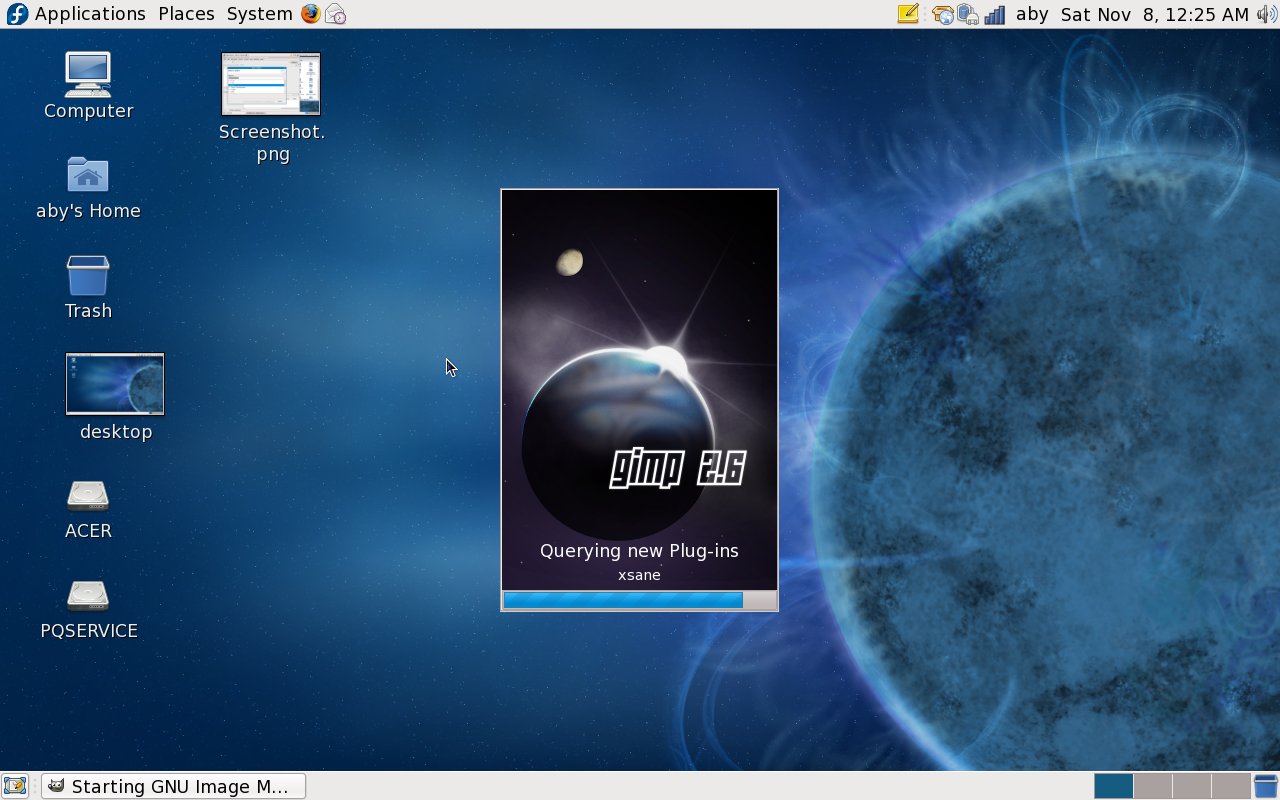The width and height of the screenshot is (1280, 800).
Task: Switch to the second workspace
Action: coord(1153,786)
